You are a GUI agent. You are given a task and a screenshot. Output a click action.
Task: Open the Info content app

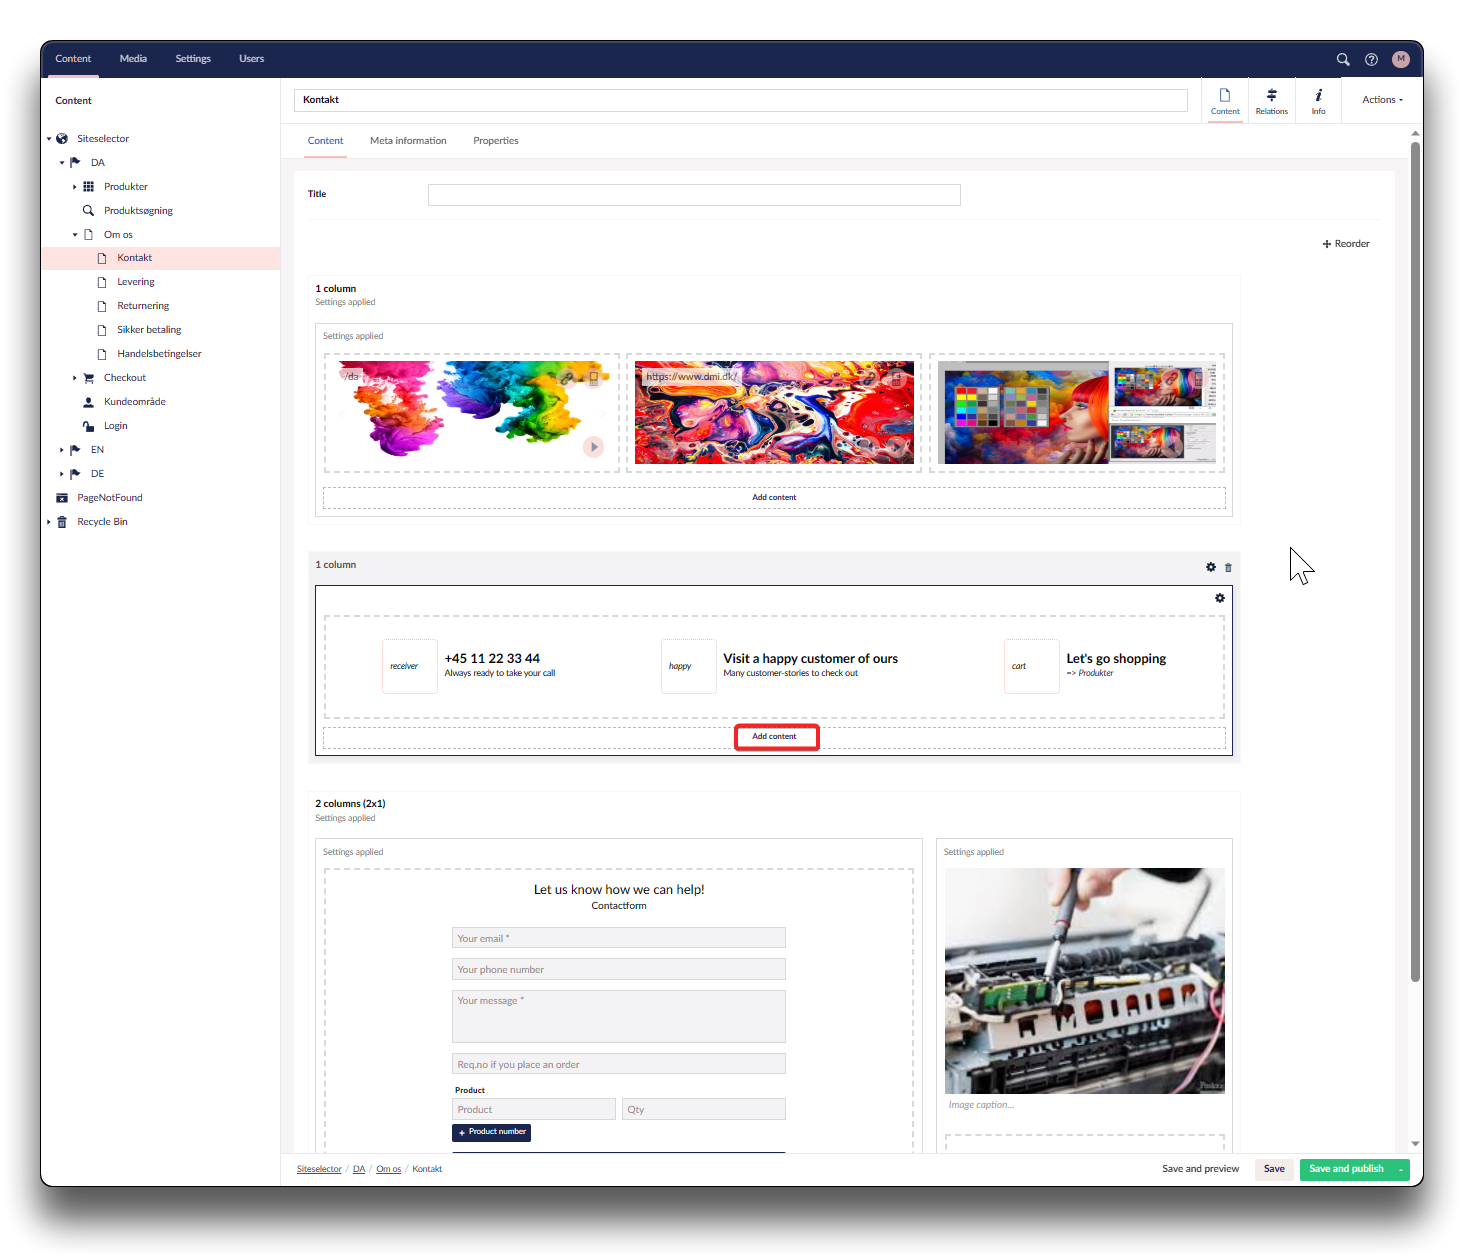coord(1318,100)
